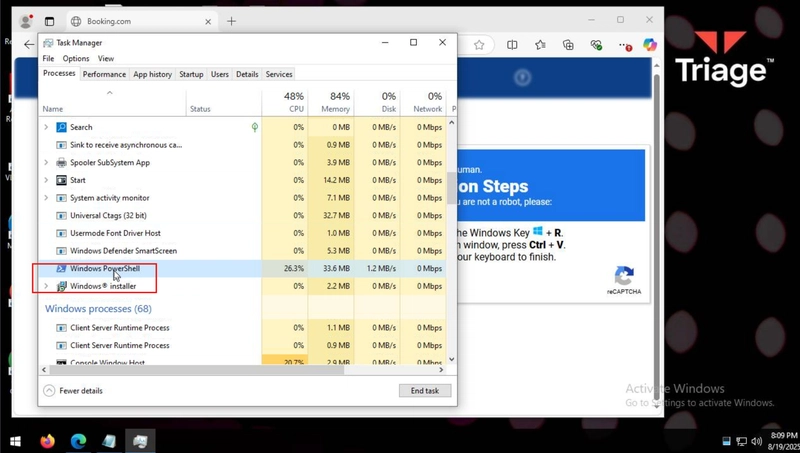Open the Copilot icon in Edge
This screenshot has width=800, height=453.
649,45
